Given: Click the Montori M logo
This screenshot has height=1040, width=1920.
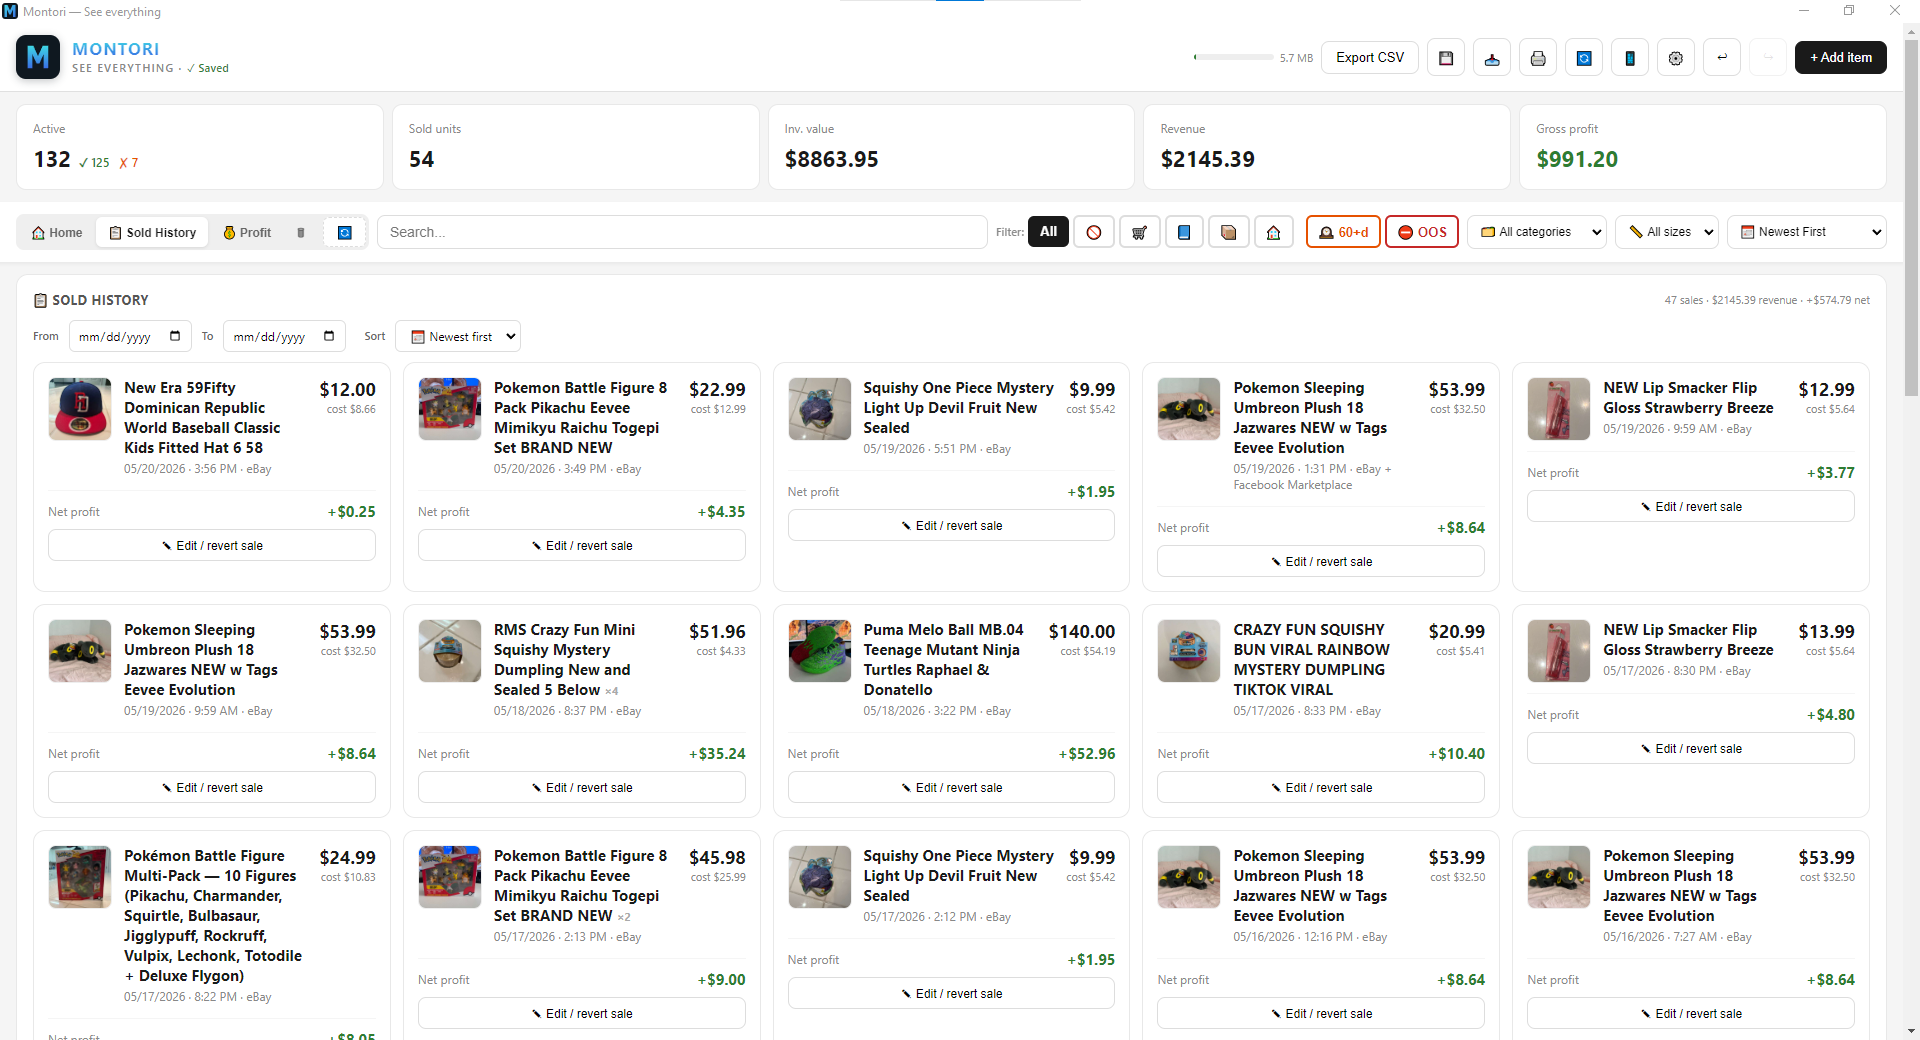Looking at the screenshot, I should pos(38,57).
